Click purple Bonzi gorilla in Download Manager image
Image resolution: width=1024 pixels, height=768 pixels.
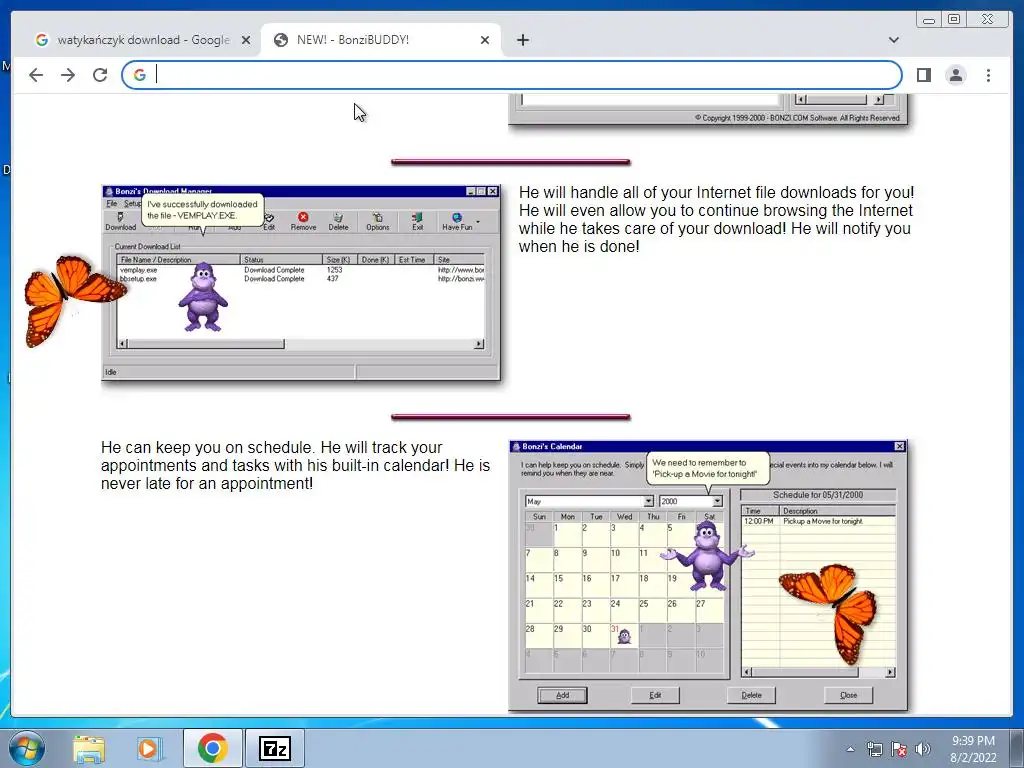click(203, 296)
